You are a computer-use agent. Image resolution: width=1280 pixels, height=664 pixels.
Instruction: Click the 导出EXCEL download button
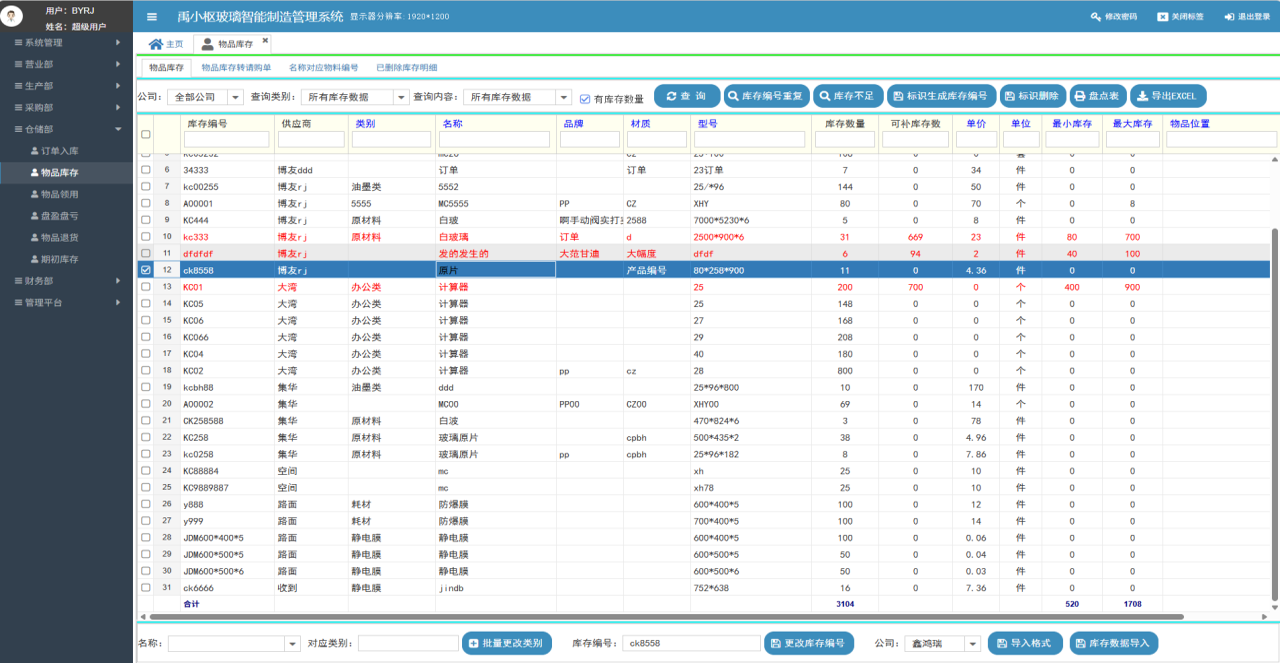point(1168,96)
